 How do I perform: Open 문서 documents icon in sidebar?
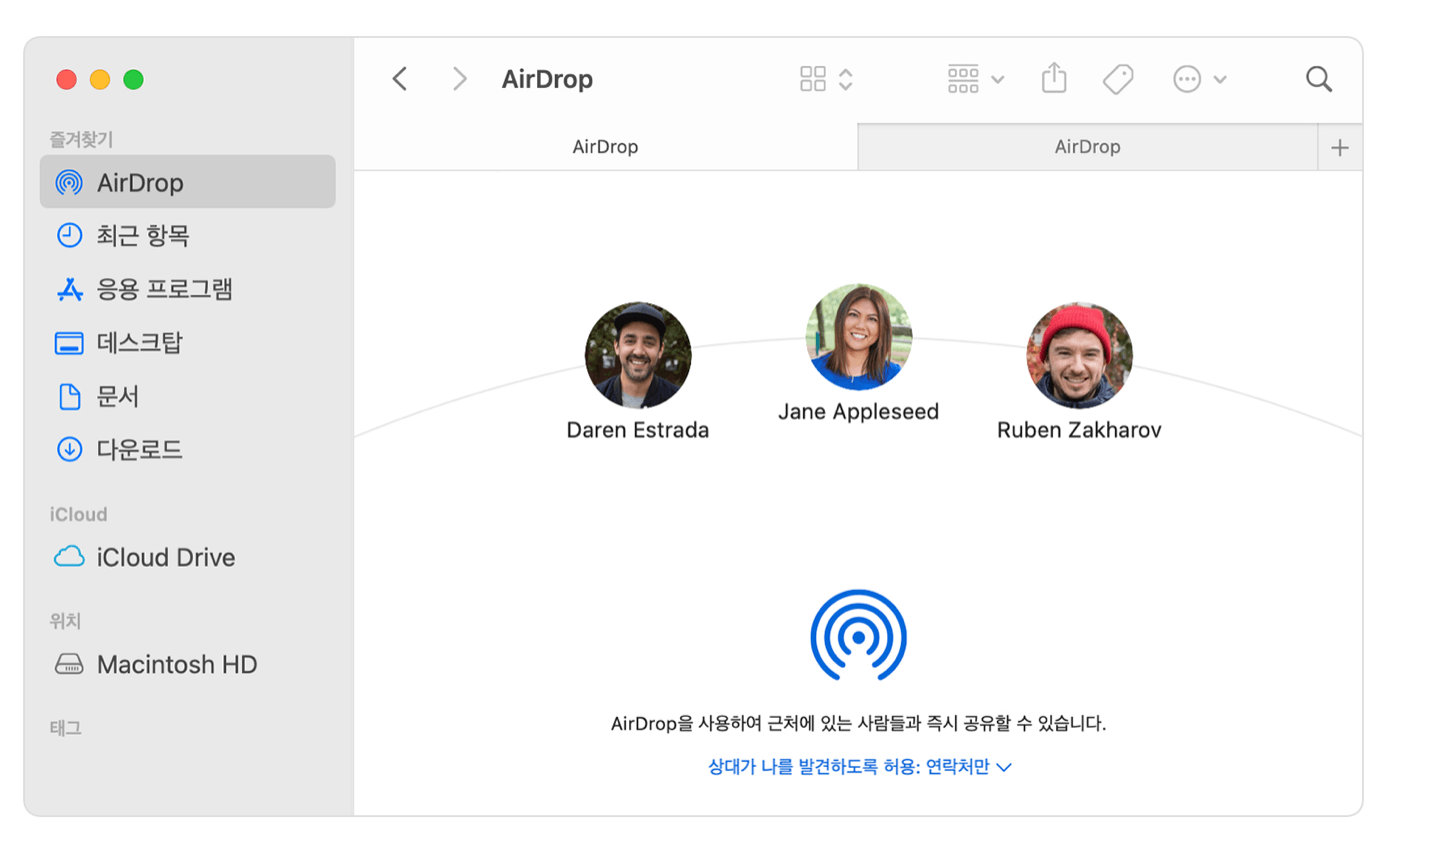tap(69, 396)
